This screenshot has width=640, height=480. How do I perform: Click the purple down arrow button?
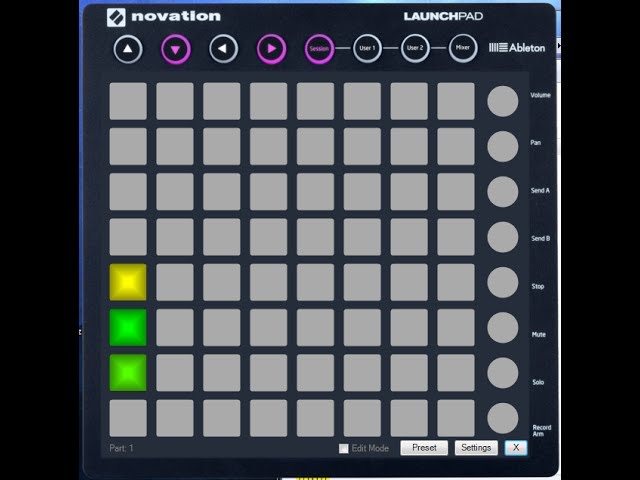click(176, 49)
